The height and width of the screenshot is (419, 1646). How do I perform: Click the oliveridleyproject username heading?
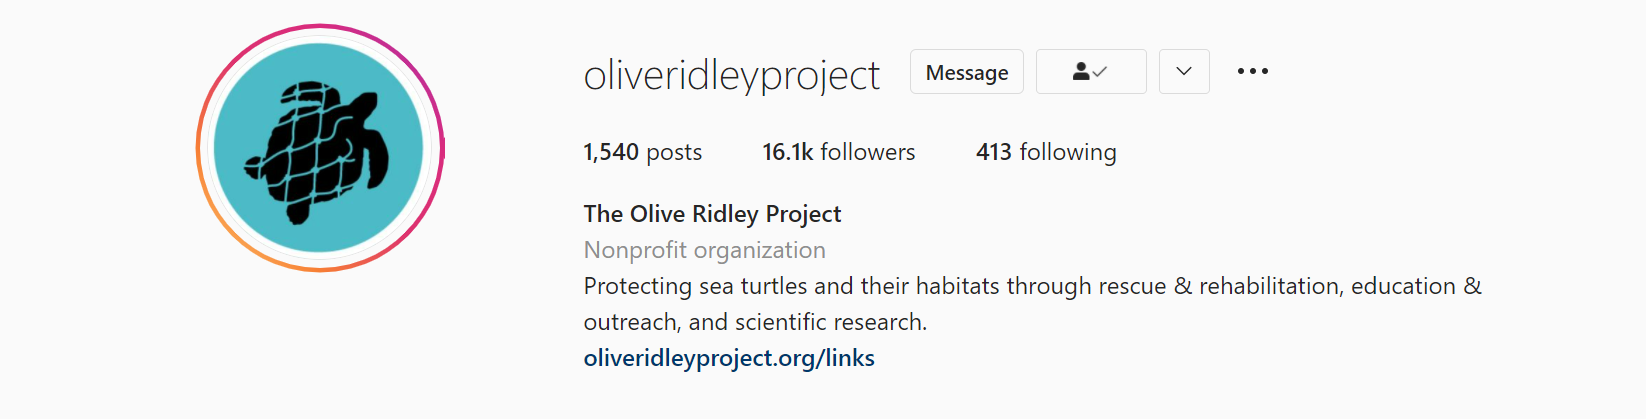[731, 75]
